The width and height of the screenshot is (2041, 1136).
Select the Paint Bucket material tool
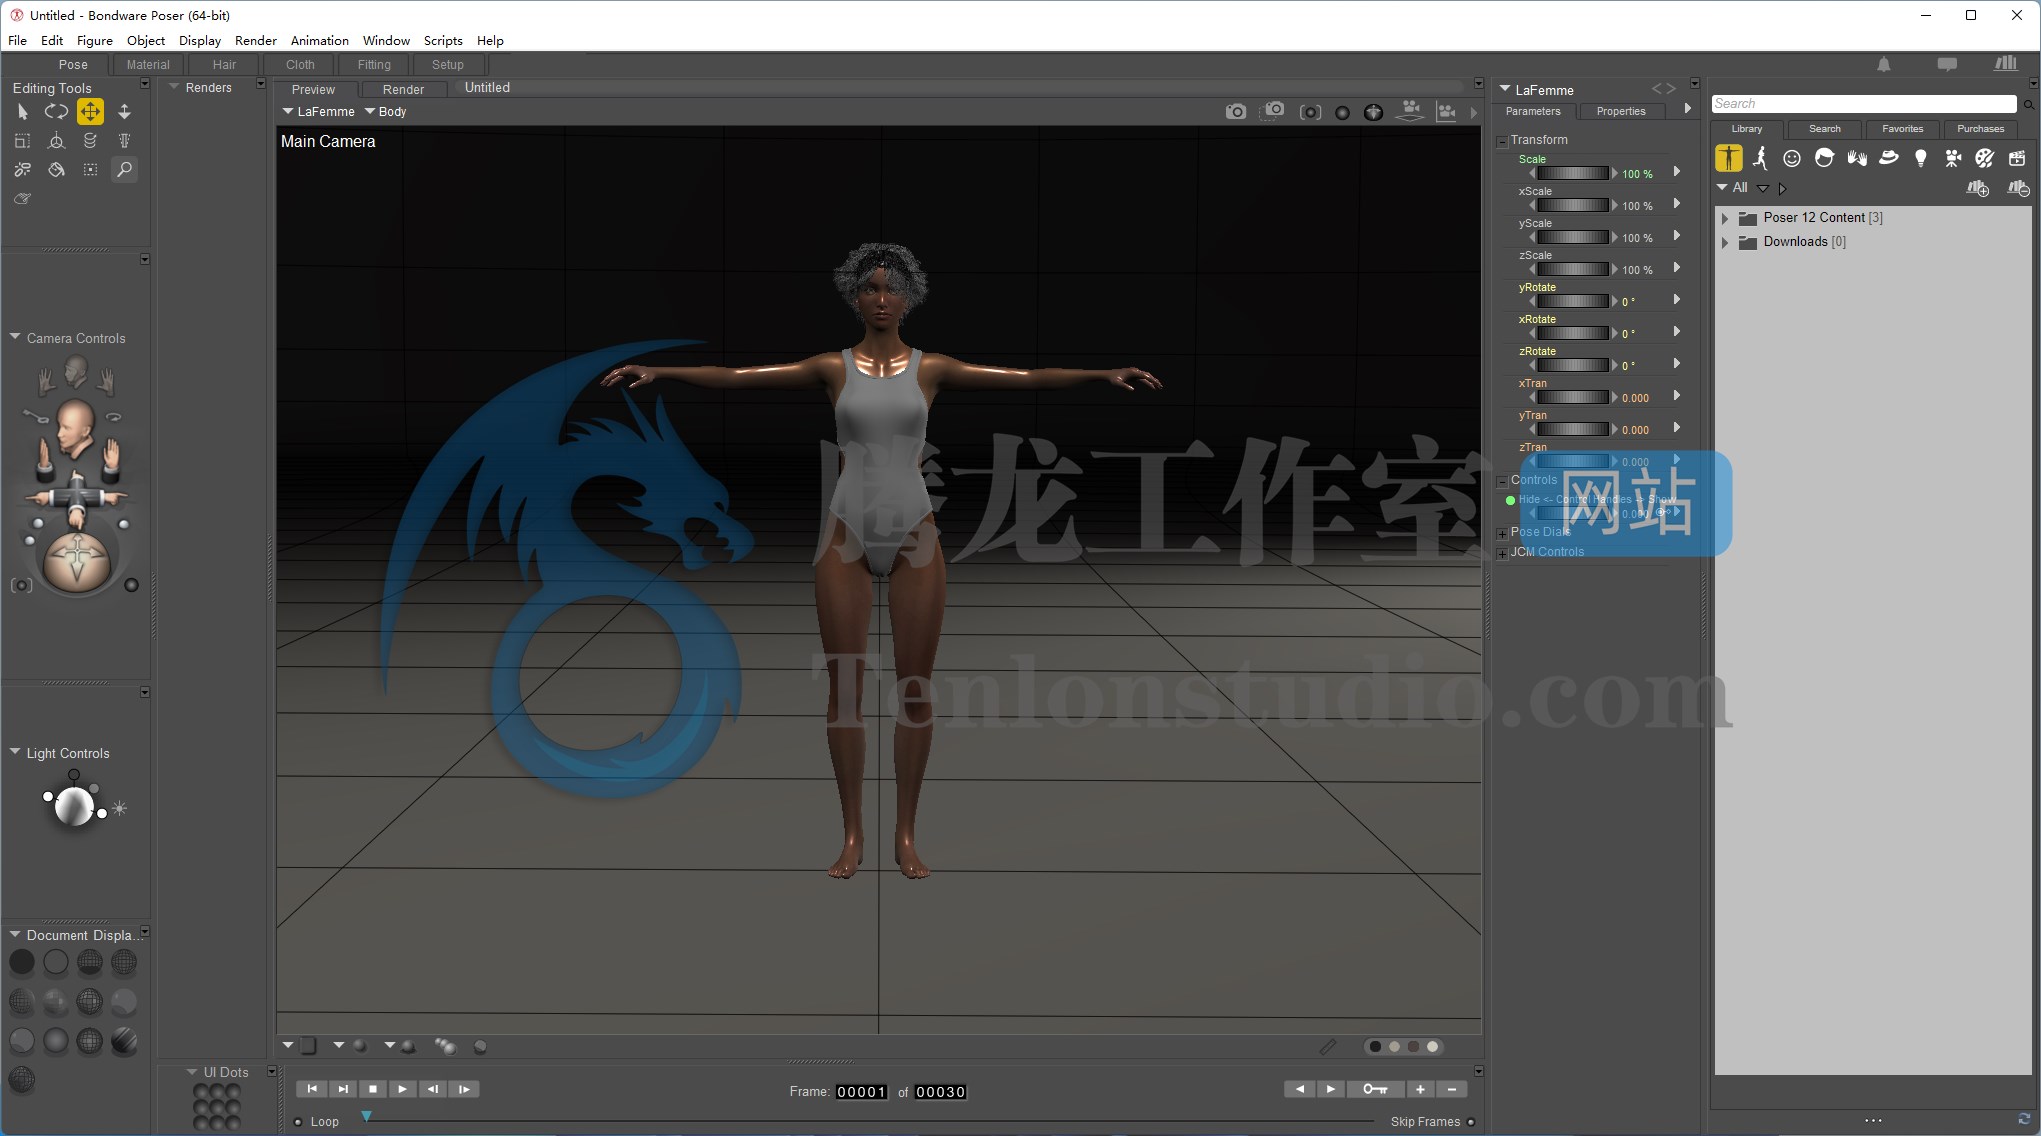(x=56, y=170)
